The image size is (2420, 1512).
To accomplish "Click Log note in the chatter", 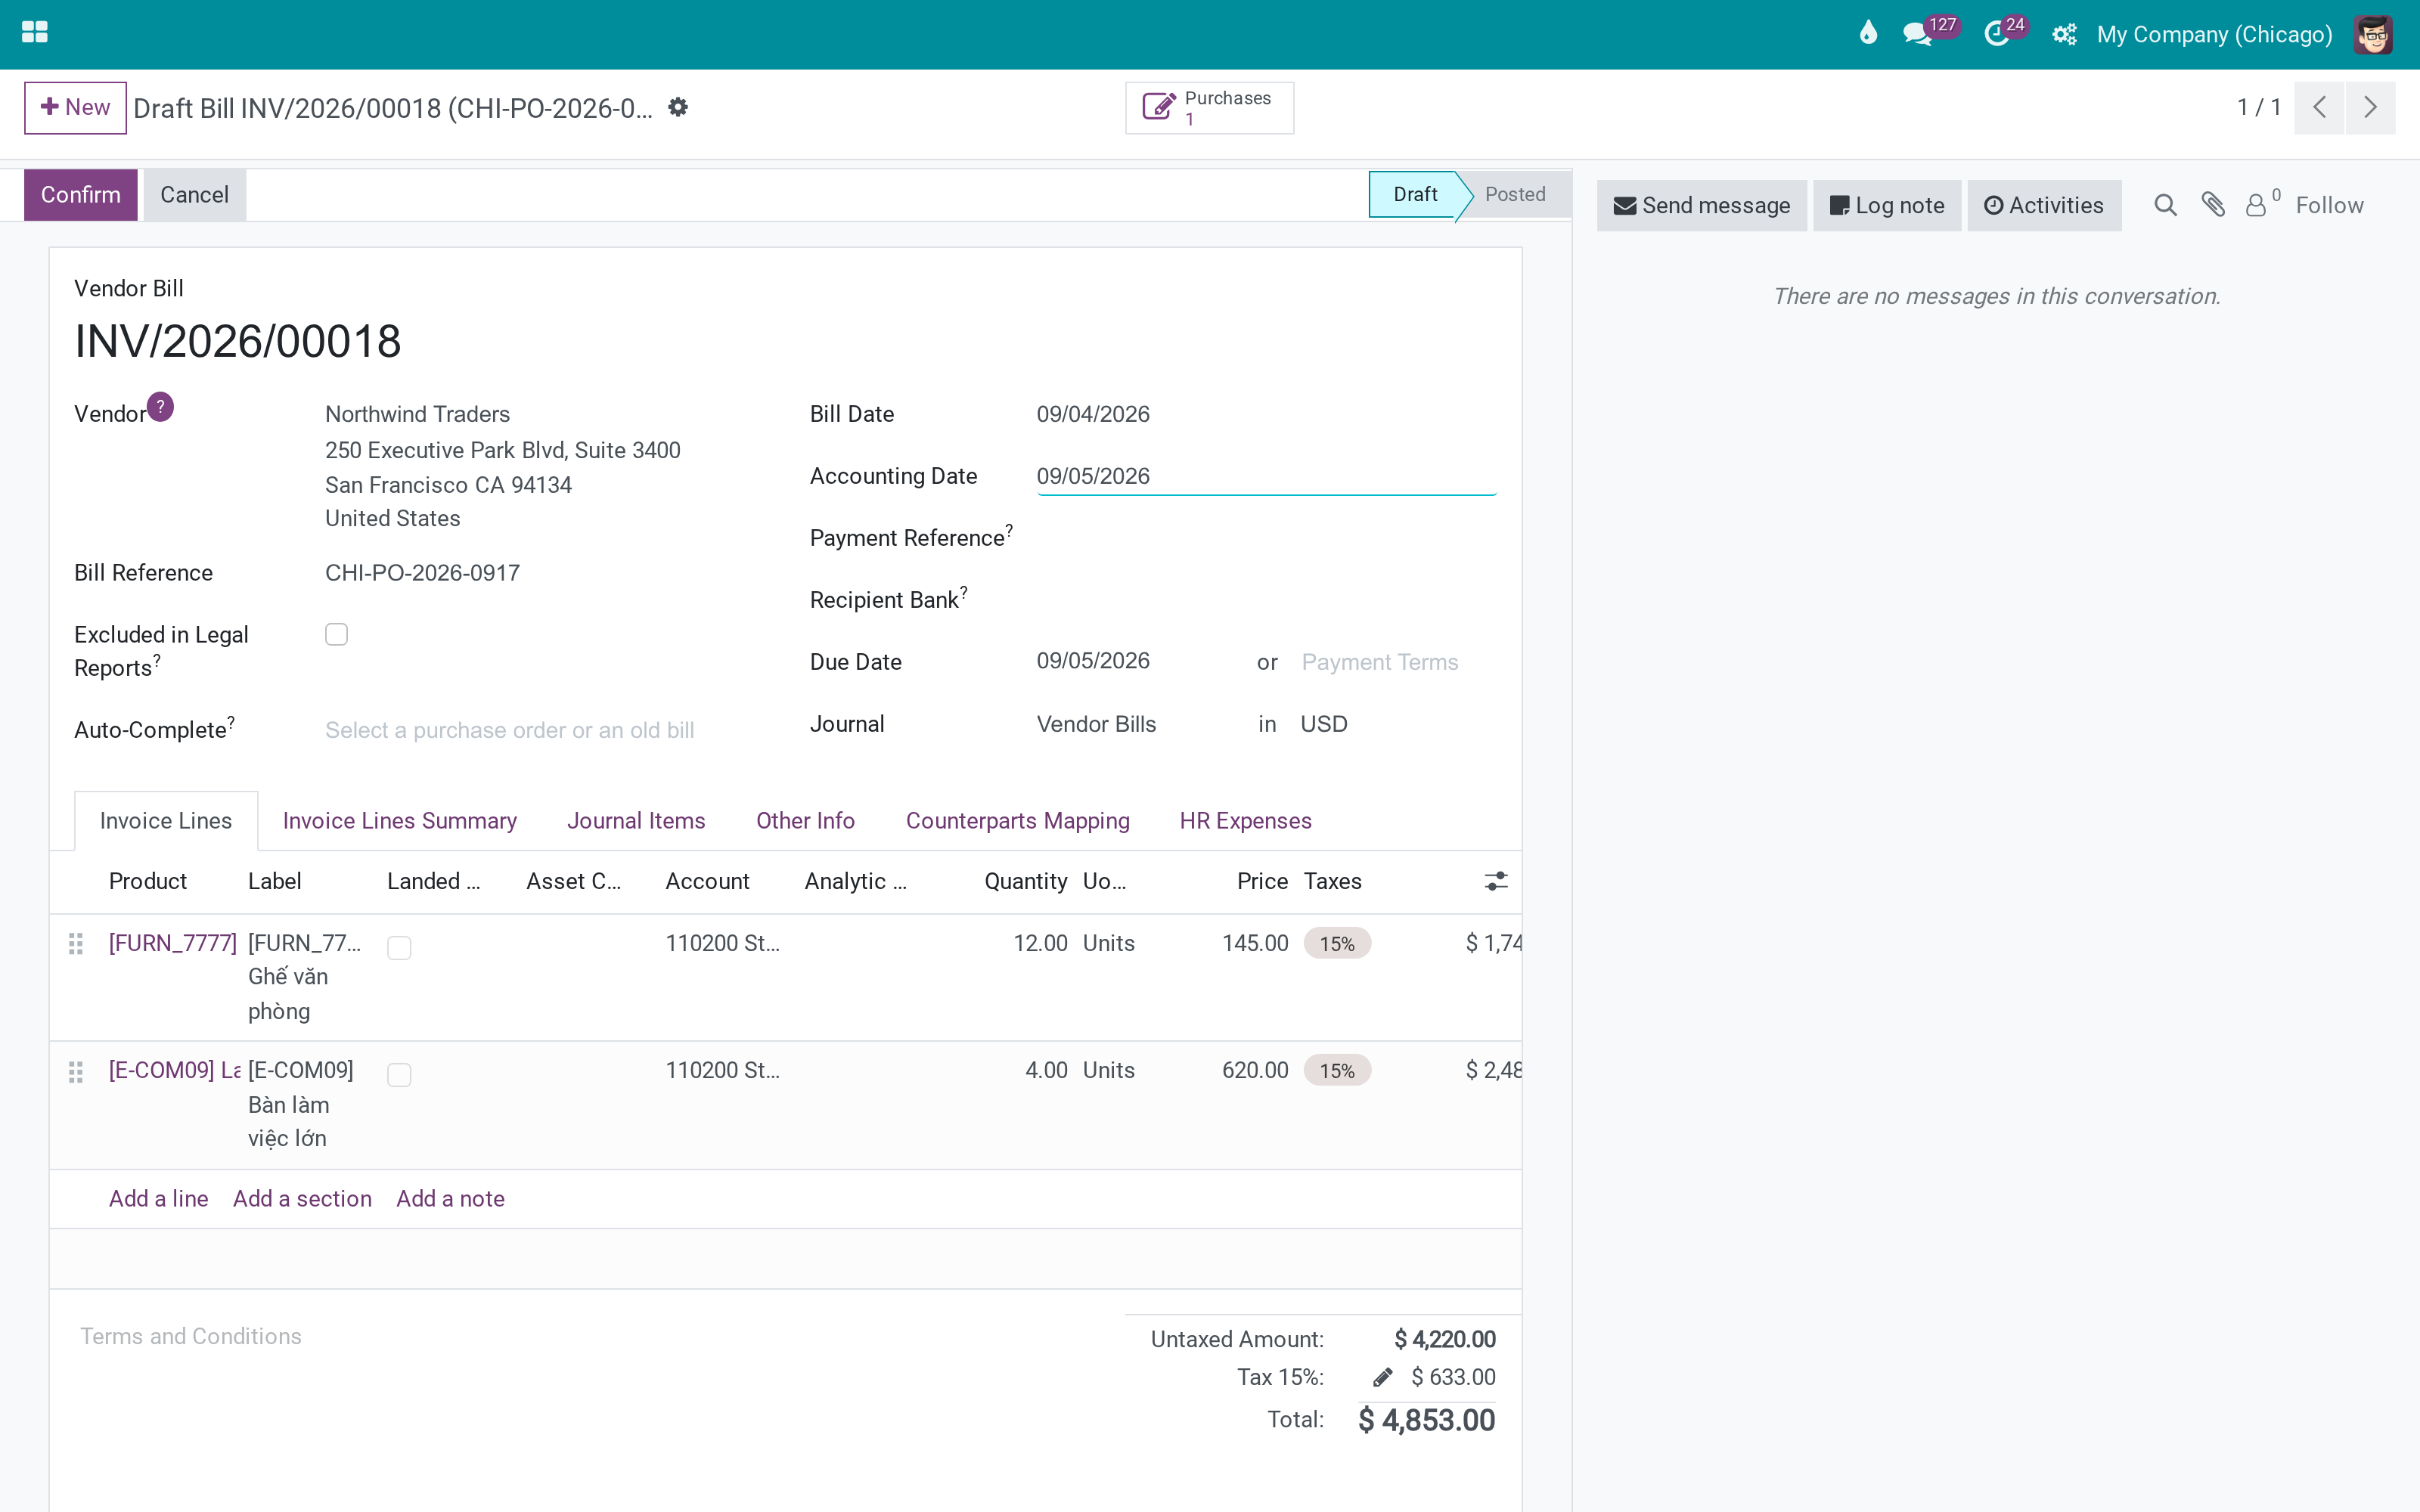I will (1887, 205).
